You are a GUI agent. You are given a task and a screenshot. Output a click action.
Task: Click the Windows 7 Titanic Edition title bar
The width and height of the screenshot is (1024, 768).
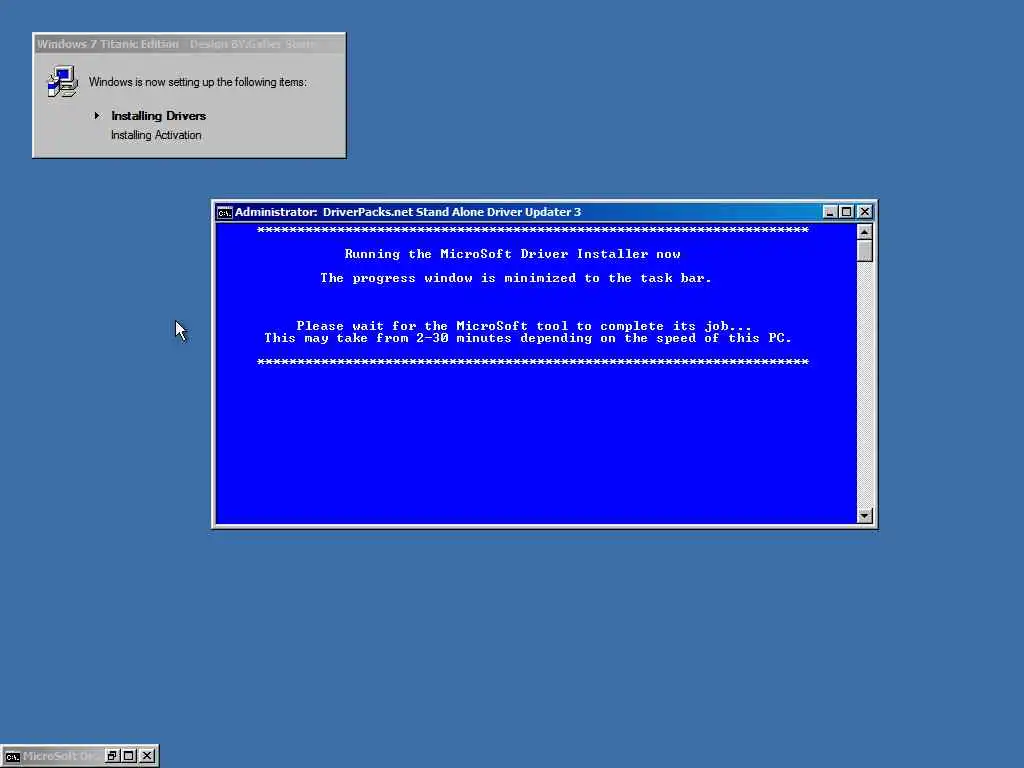[x=189, y=44]
